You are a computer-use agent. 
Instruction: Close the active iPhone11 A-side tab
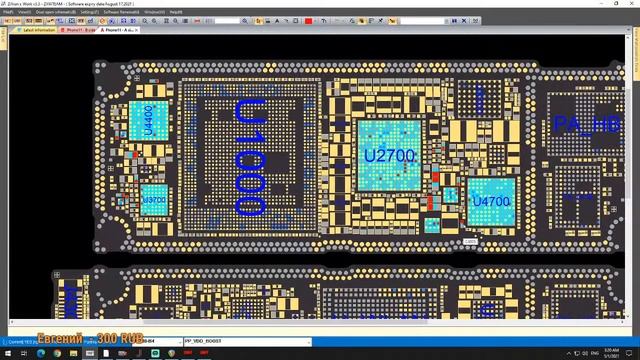pos(136,30)
